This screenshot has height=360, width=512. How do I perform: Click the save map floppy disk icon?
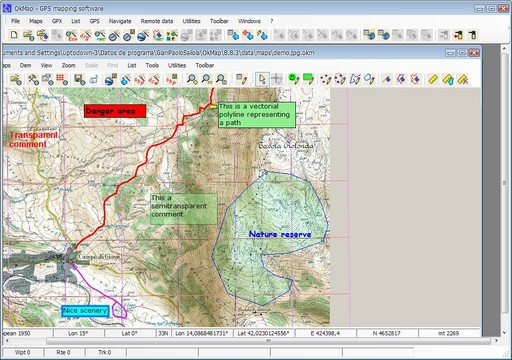(x=80, y=79)
